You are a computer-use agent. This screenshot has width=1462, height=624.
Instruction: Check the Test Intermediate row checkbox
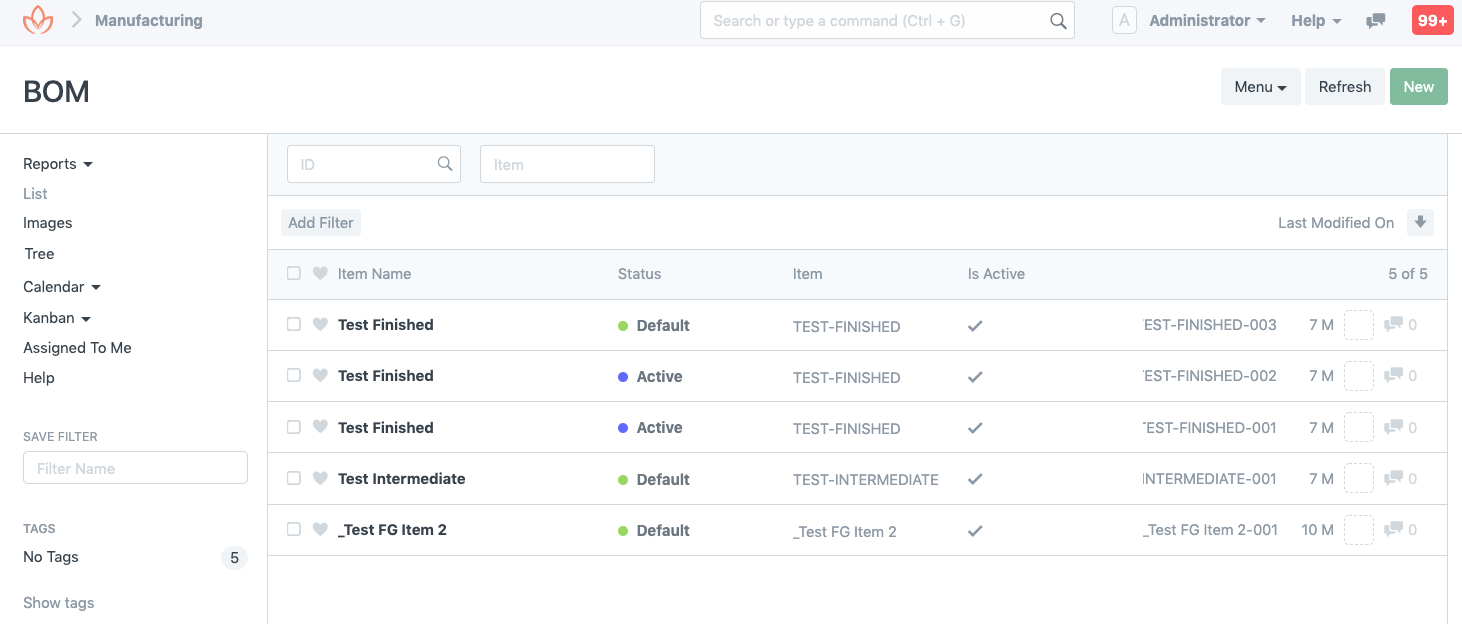tap(293, 478)
